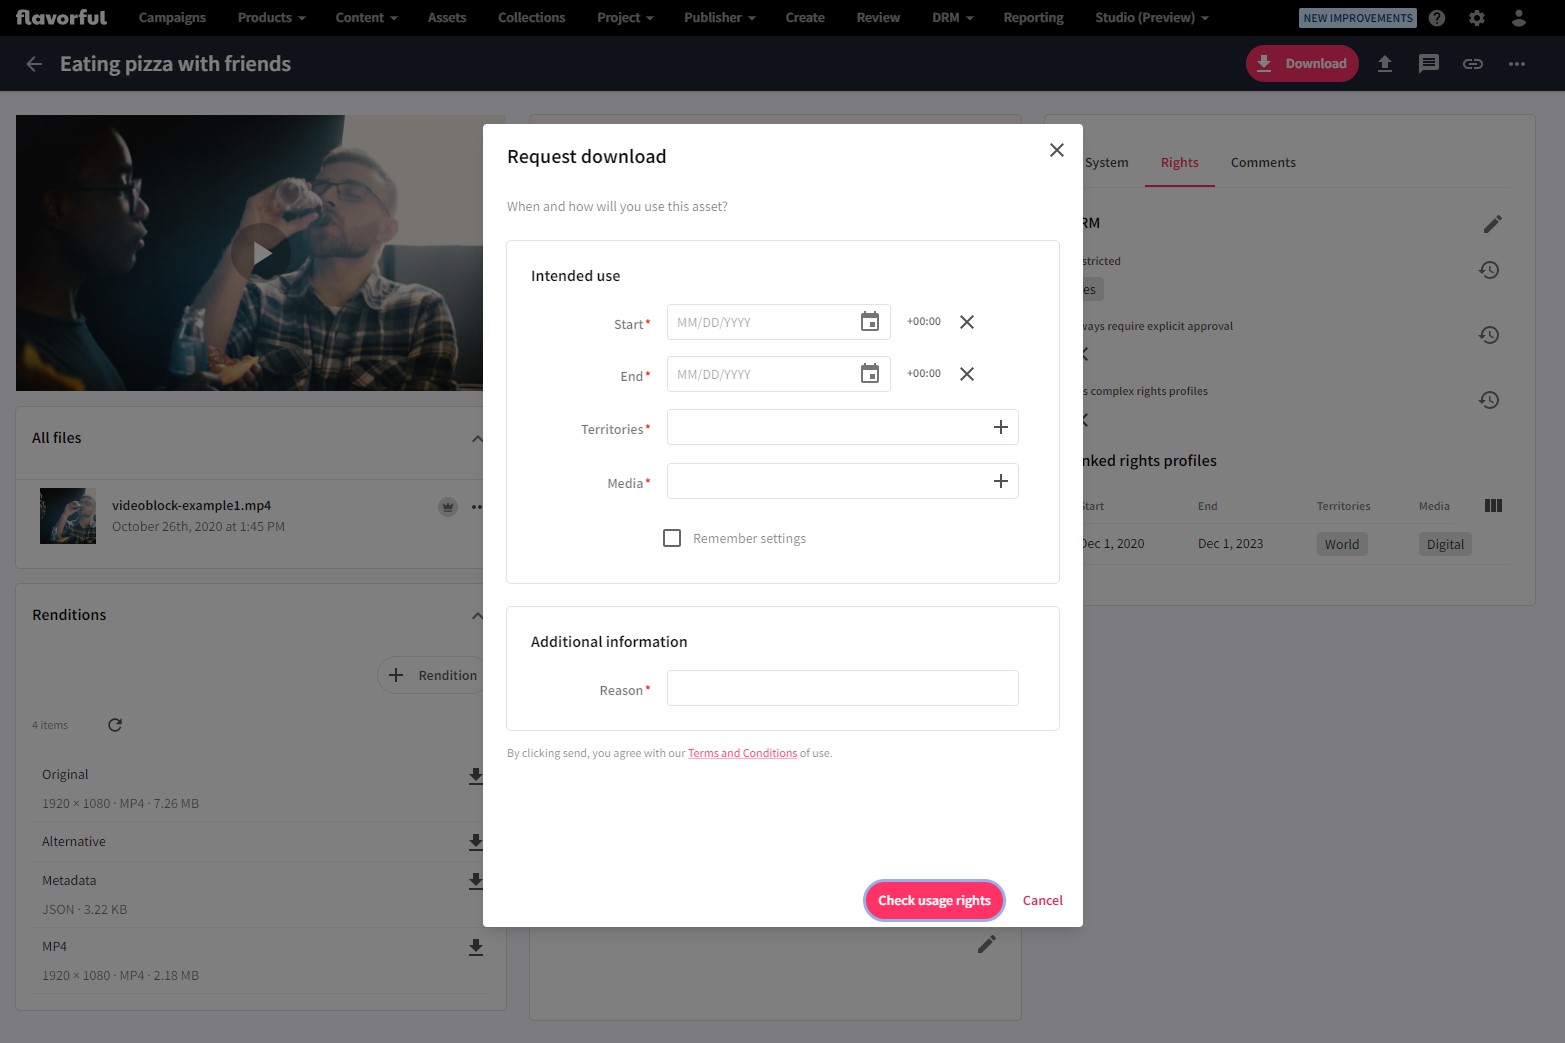Add media type with plus button
Image resolution: width=1565 pixels, height=1043 pixels.
tap(1000, 482)
